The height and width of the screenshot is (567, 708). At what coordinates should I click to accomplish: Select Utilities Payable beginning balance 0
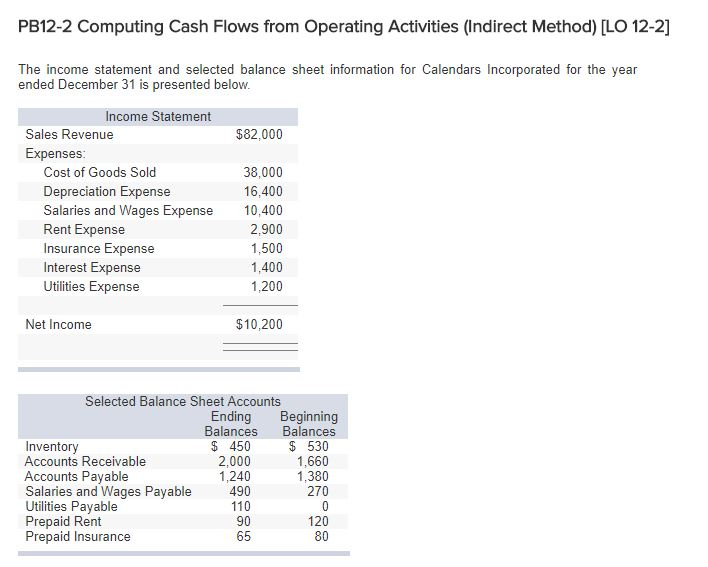pyautogui.click(x=325, y=507)
